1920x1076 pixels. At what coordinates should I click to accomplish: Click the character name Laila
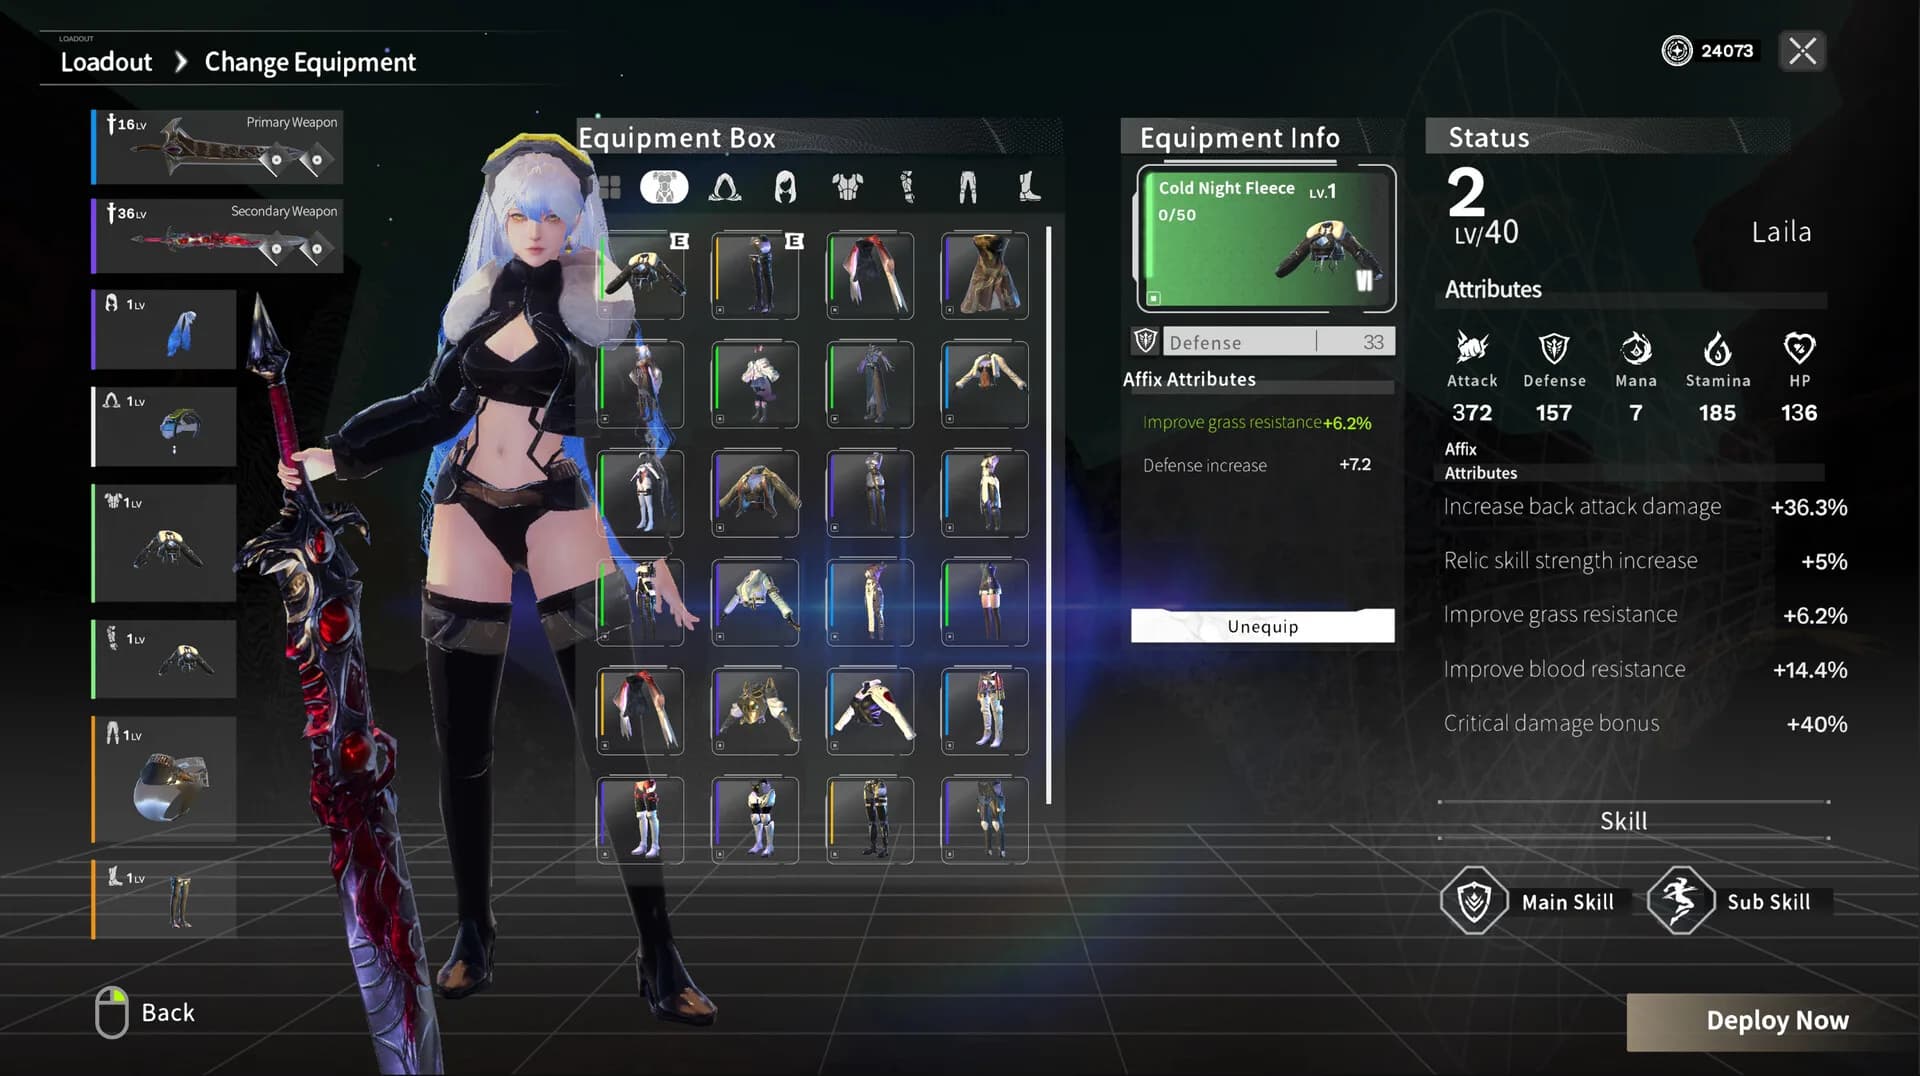[x=1781, y=232]
